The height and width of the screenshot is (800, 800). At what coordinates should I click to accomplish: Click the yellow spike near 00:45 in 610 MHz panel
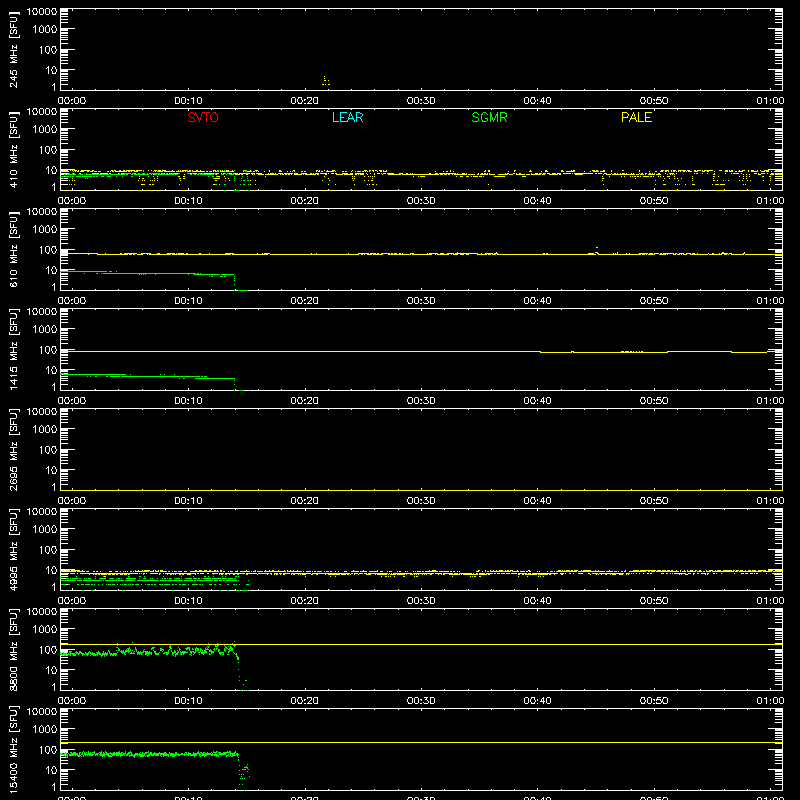tap(596, 250)
